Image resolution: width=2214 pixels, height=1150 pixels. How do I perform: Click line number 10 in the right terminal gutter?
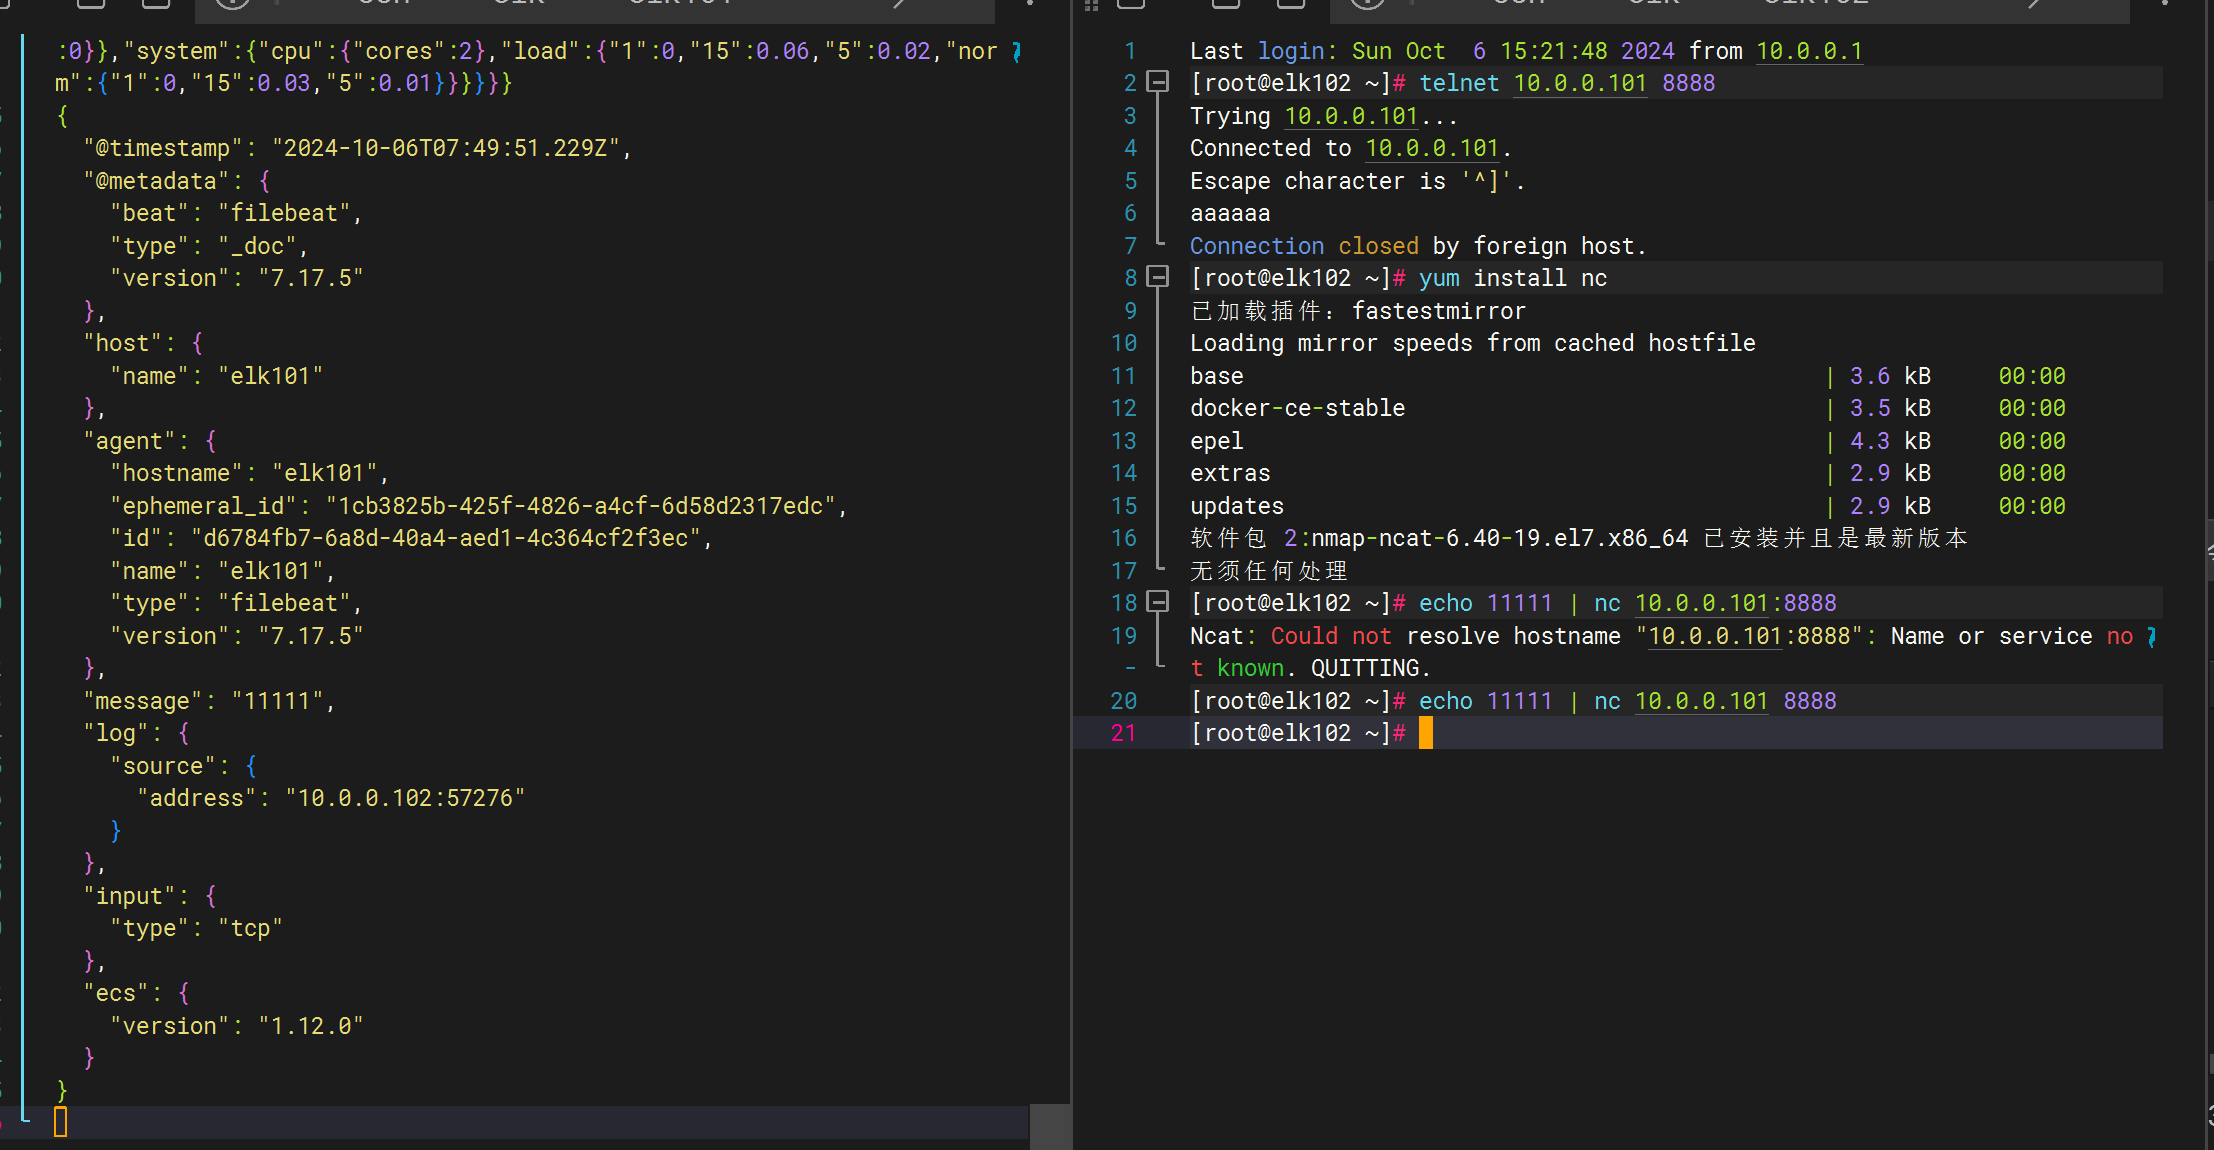[x=1123, y=343]
